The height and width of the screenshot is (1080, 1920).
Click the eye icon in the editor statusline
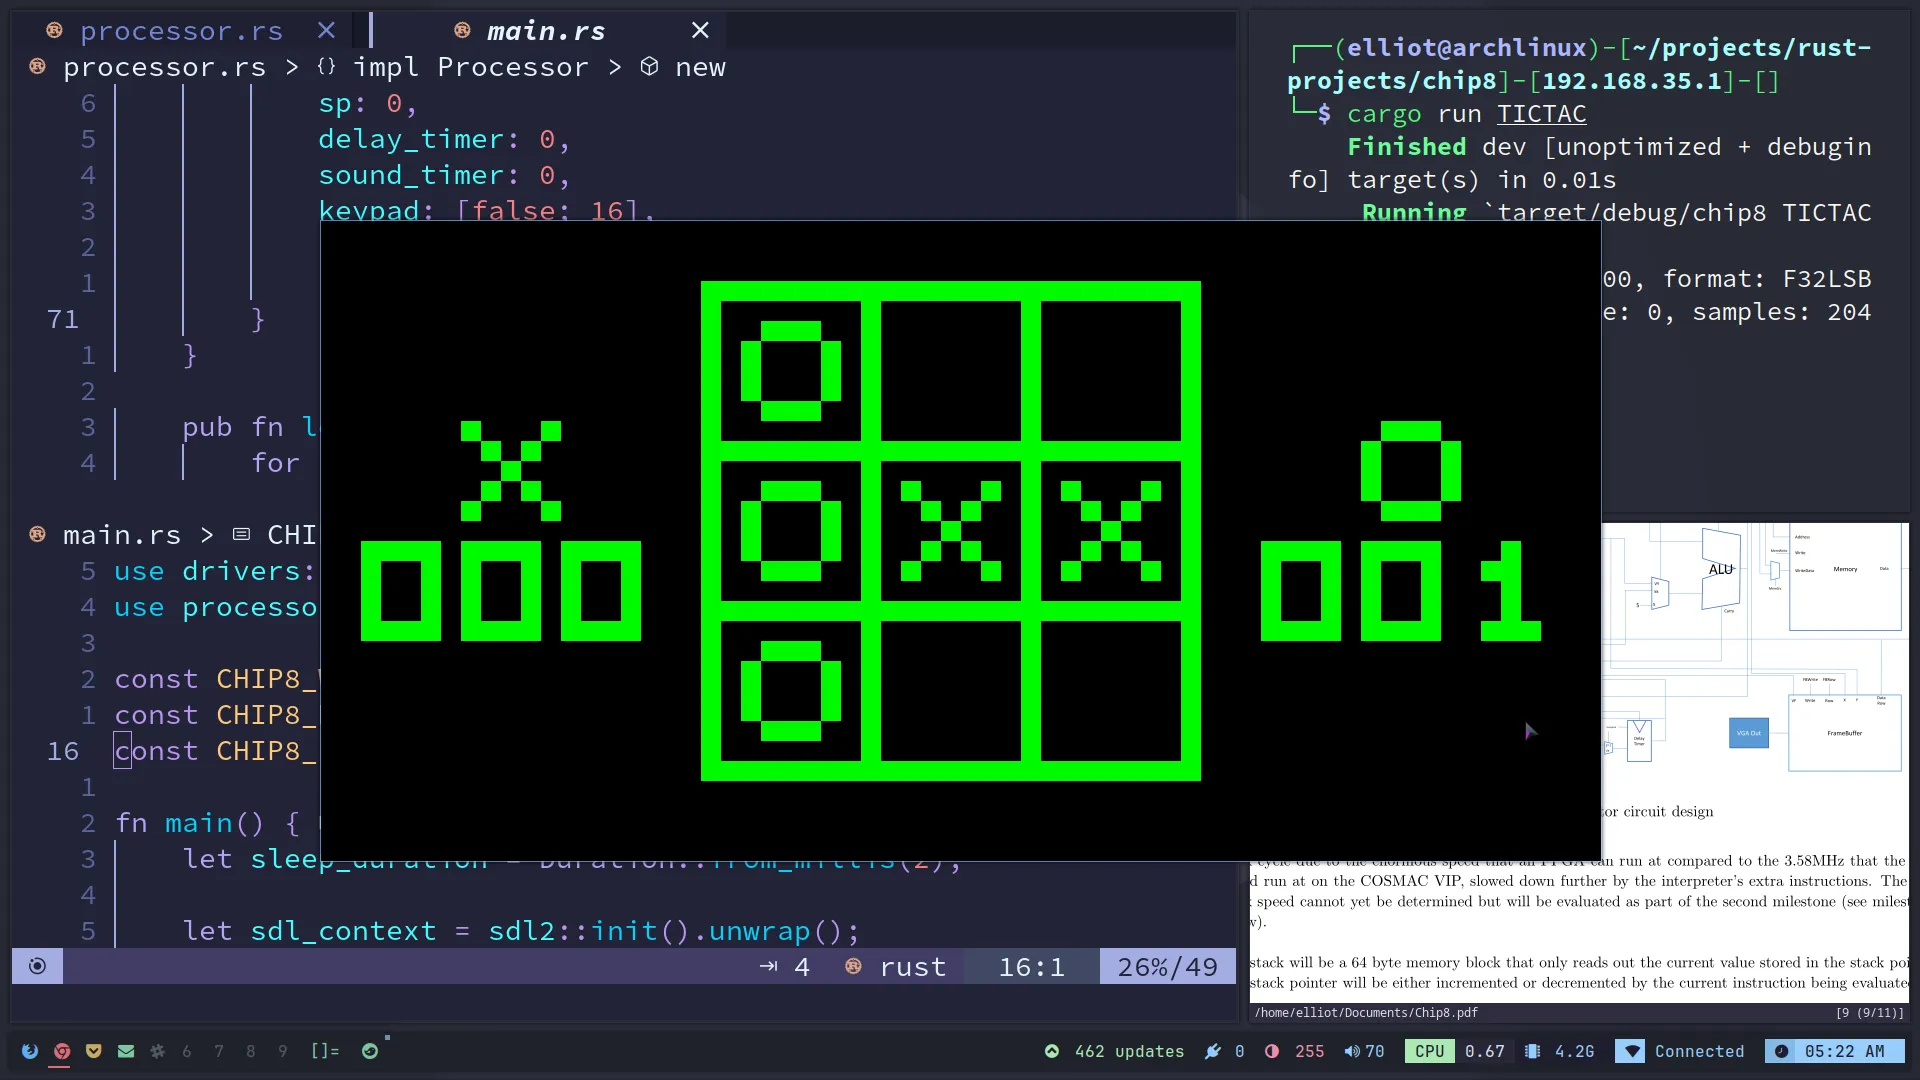[37, 966]
